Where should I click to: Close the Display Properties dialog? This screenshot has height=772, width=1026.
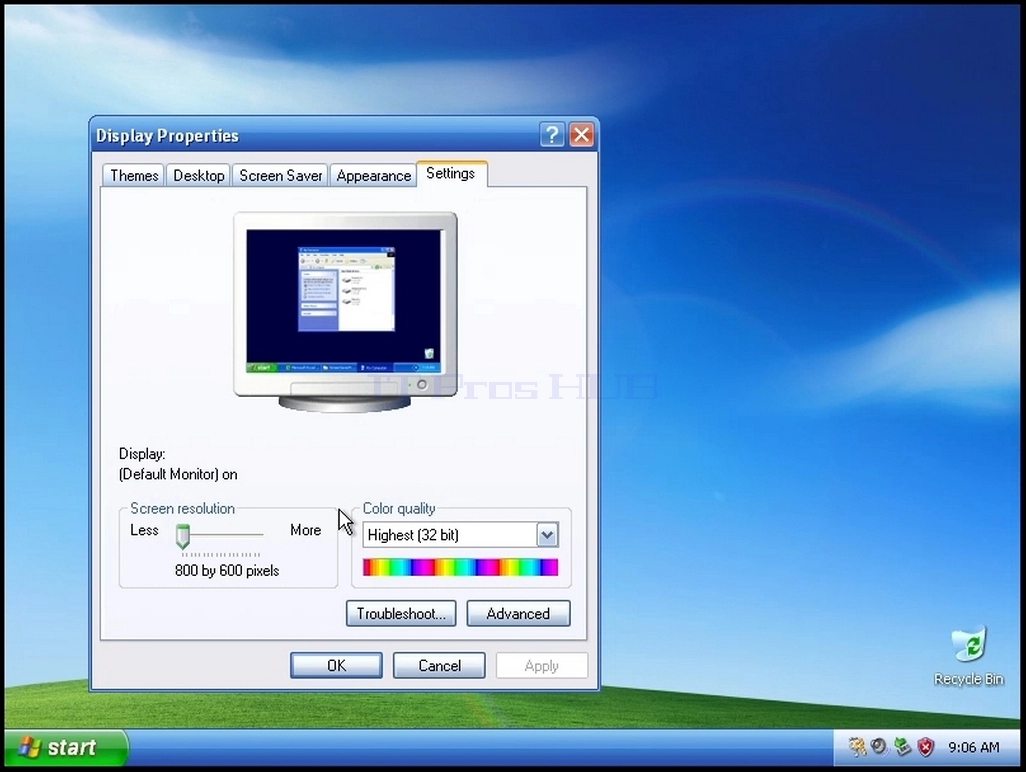pyautogui.click(x=581, y=135)
